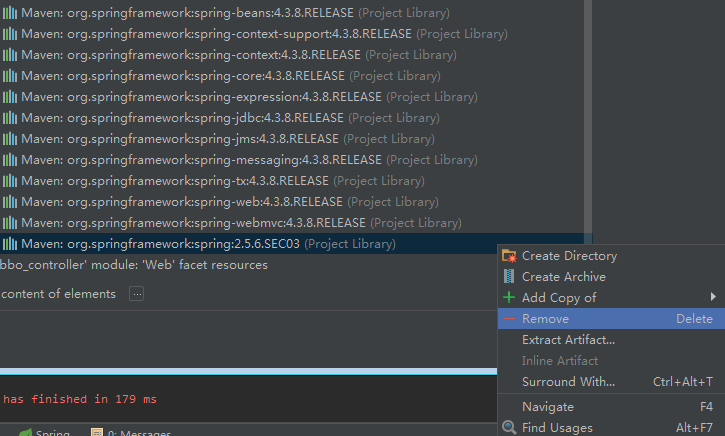Click the green plus Add Copy icon

[509, 297]
